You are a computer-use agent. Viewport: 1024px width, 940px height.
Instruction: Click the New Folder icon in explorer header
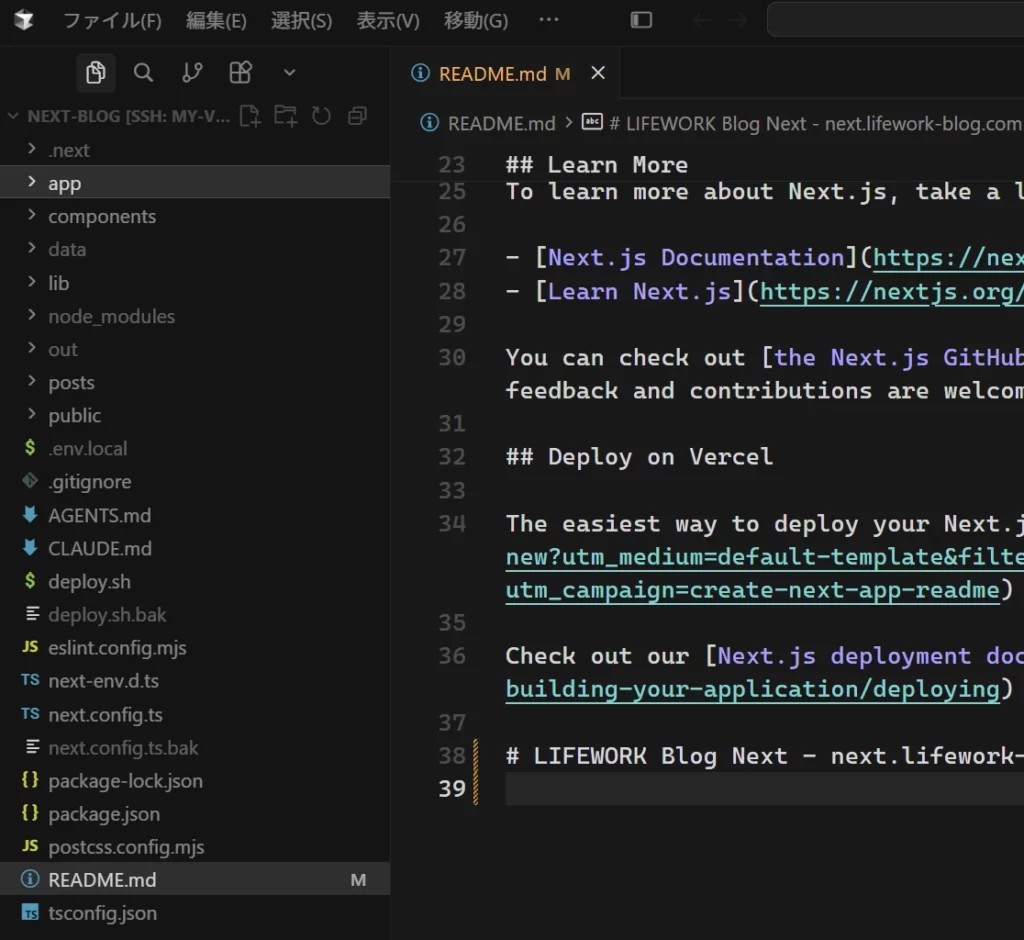285,116
